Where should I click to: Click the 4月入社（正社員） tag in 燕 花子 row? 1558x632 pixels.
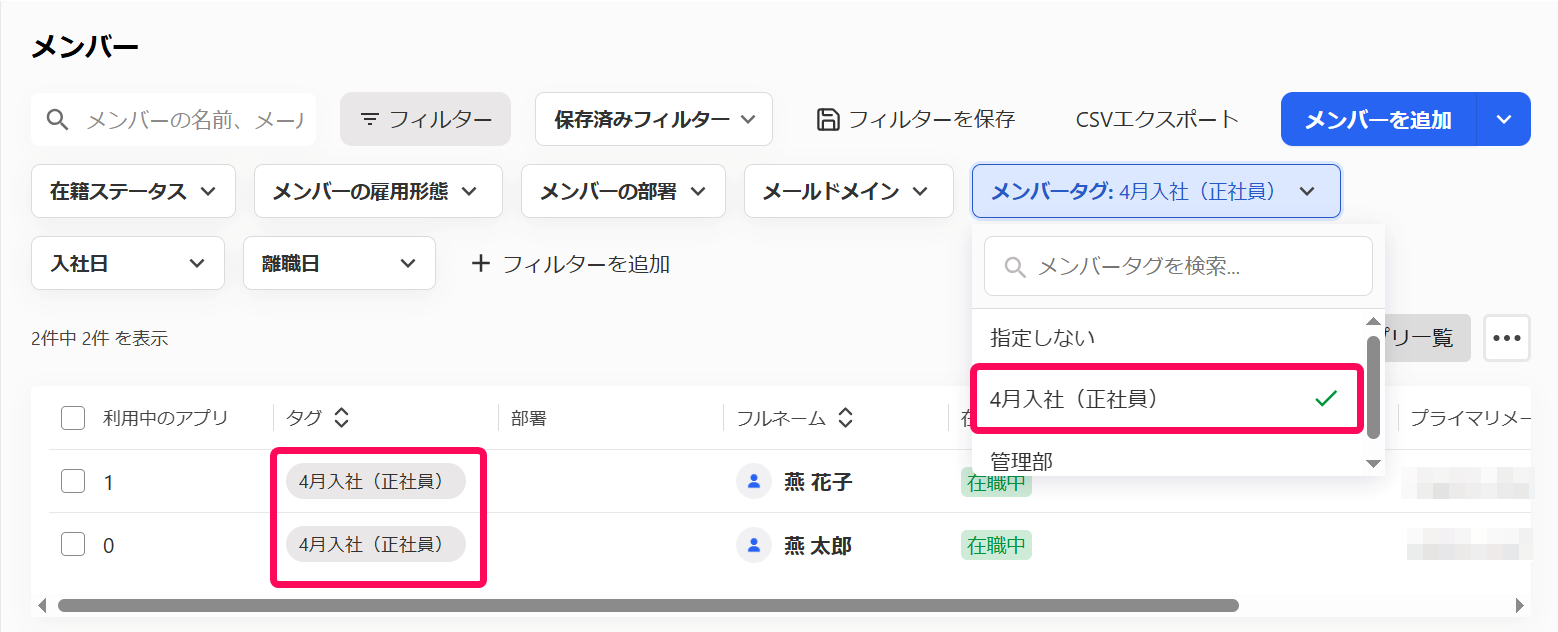point(376,481)
